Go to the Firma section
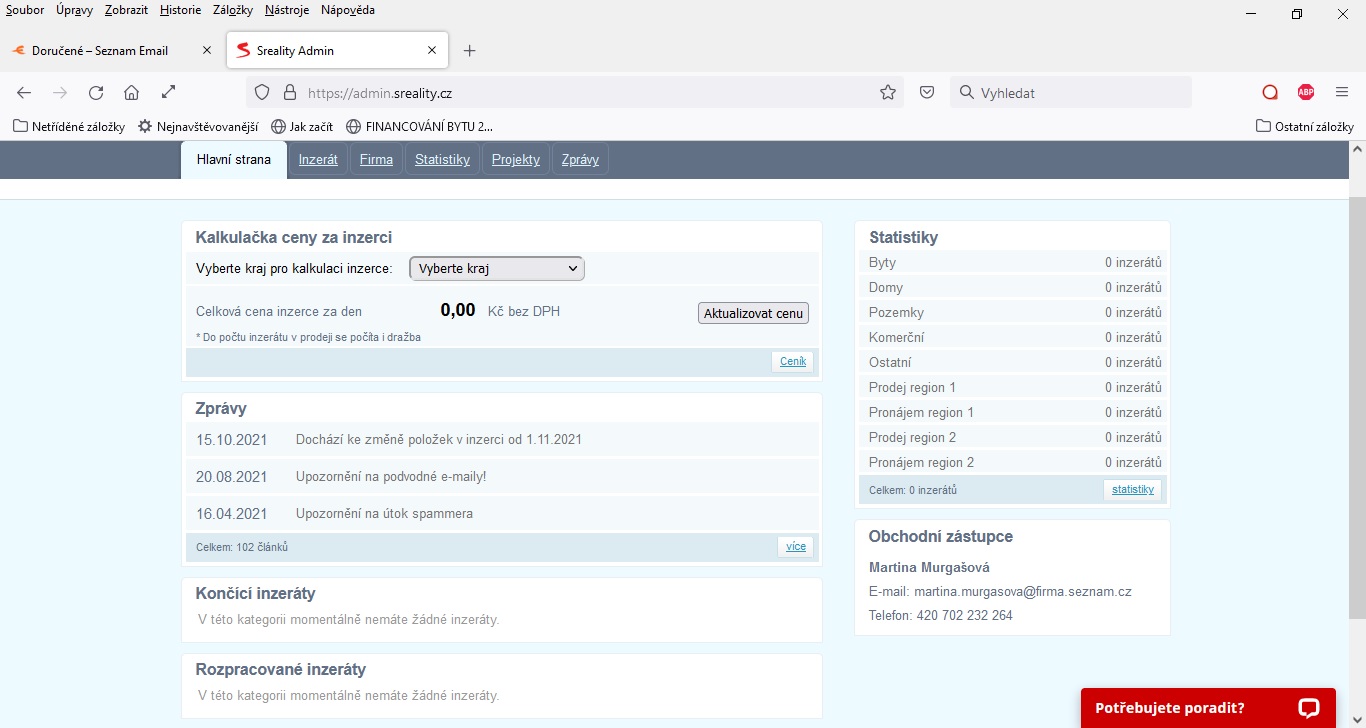Screen dimensions: 1366x728 click(x=376, y=160)
